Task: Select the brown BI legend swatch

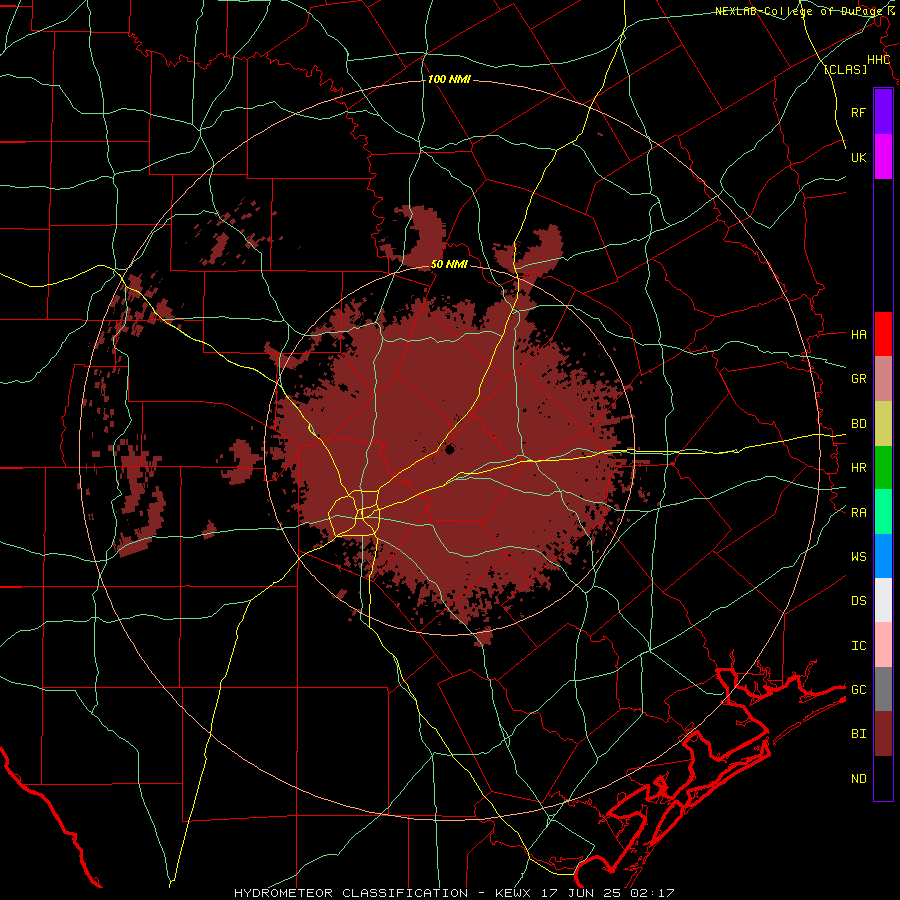Action: tap(883, 734)
